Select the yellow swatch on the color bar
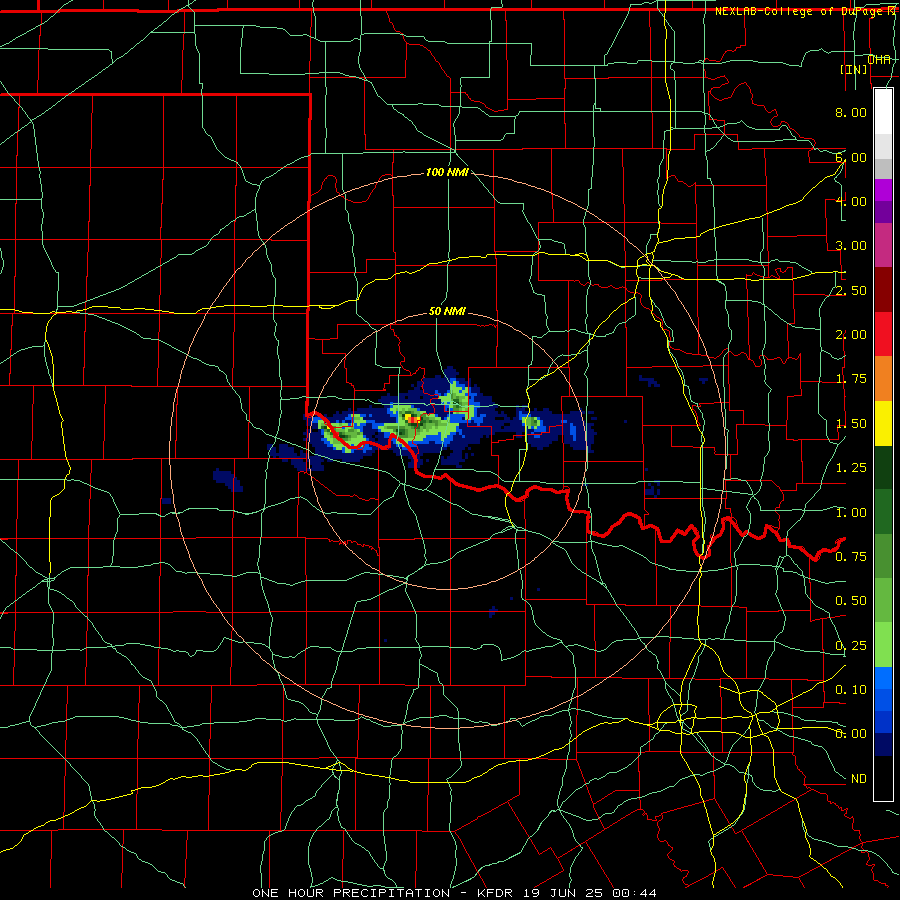900x900 pixels. tap(883, 424)
